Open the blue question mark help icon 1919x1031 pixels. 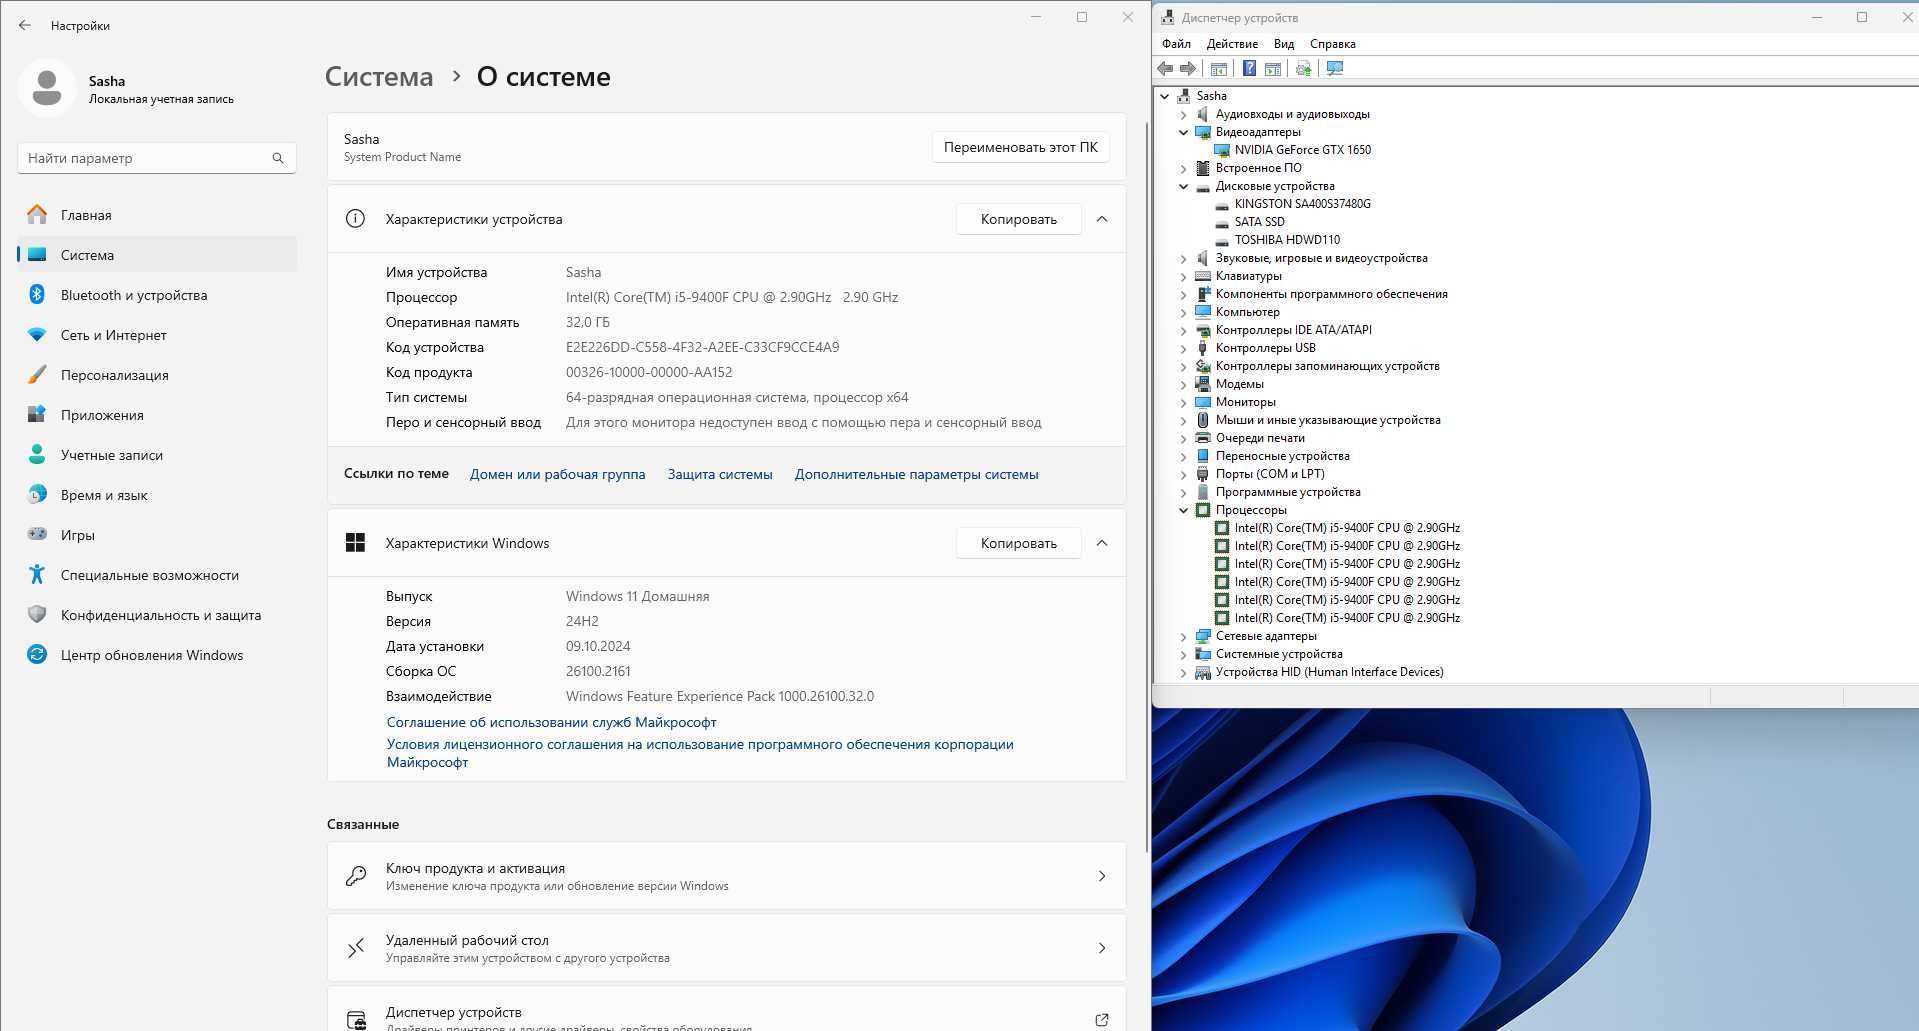point(1249,68)
